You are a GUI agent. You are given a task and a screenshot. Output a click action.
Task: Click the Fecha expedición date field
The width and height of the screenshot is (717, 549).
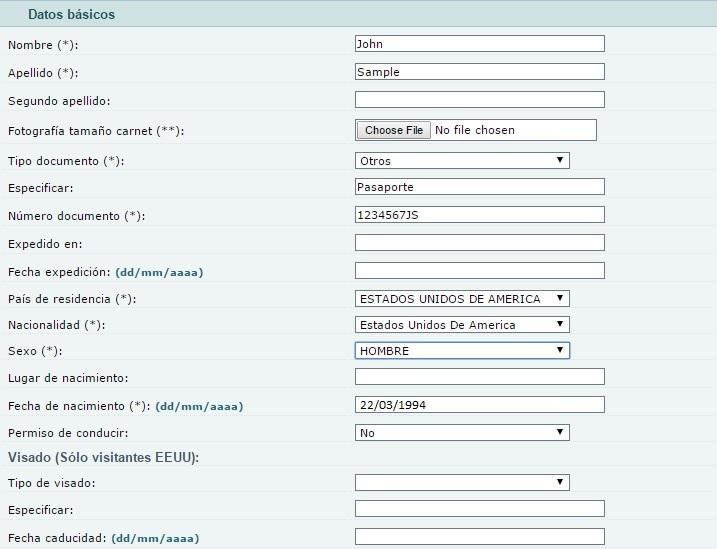coord(480,271)
